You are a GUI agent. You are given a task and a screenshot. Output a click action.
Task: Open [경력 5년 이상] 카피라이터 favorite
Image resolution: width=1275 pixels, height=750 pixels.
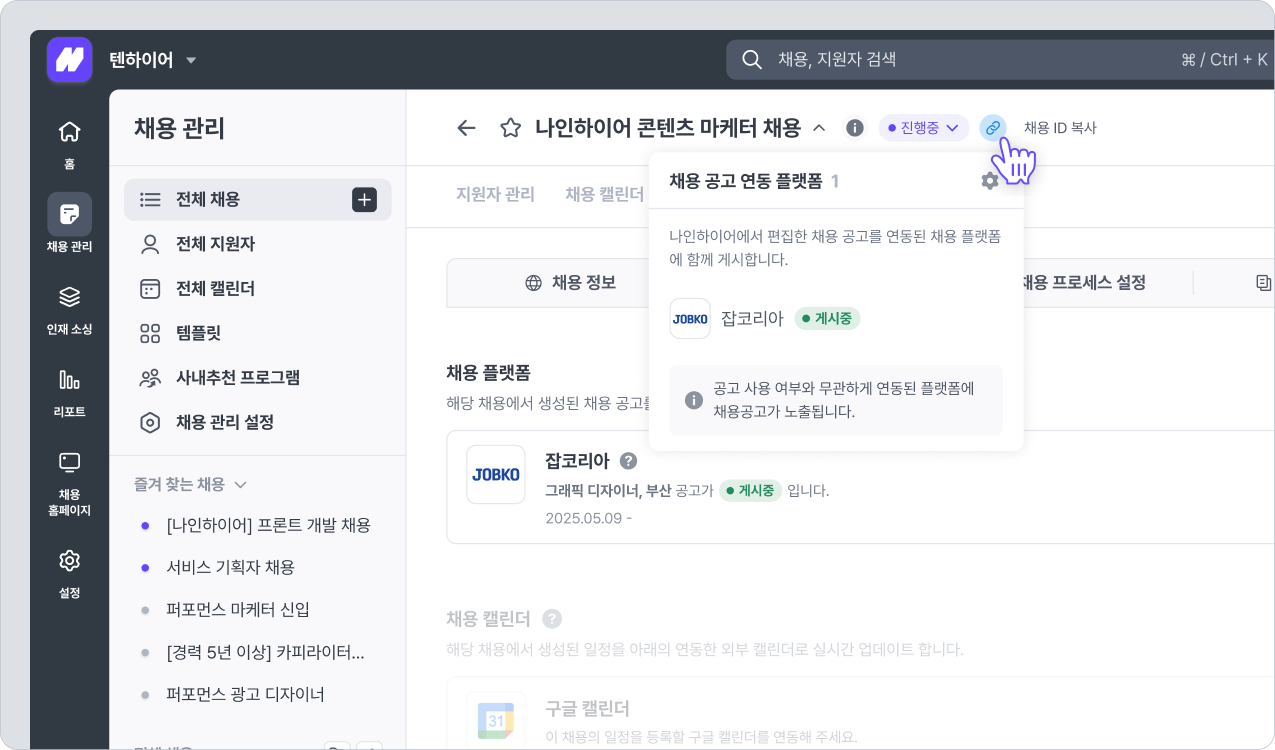265,652
